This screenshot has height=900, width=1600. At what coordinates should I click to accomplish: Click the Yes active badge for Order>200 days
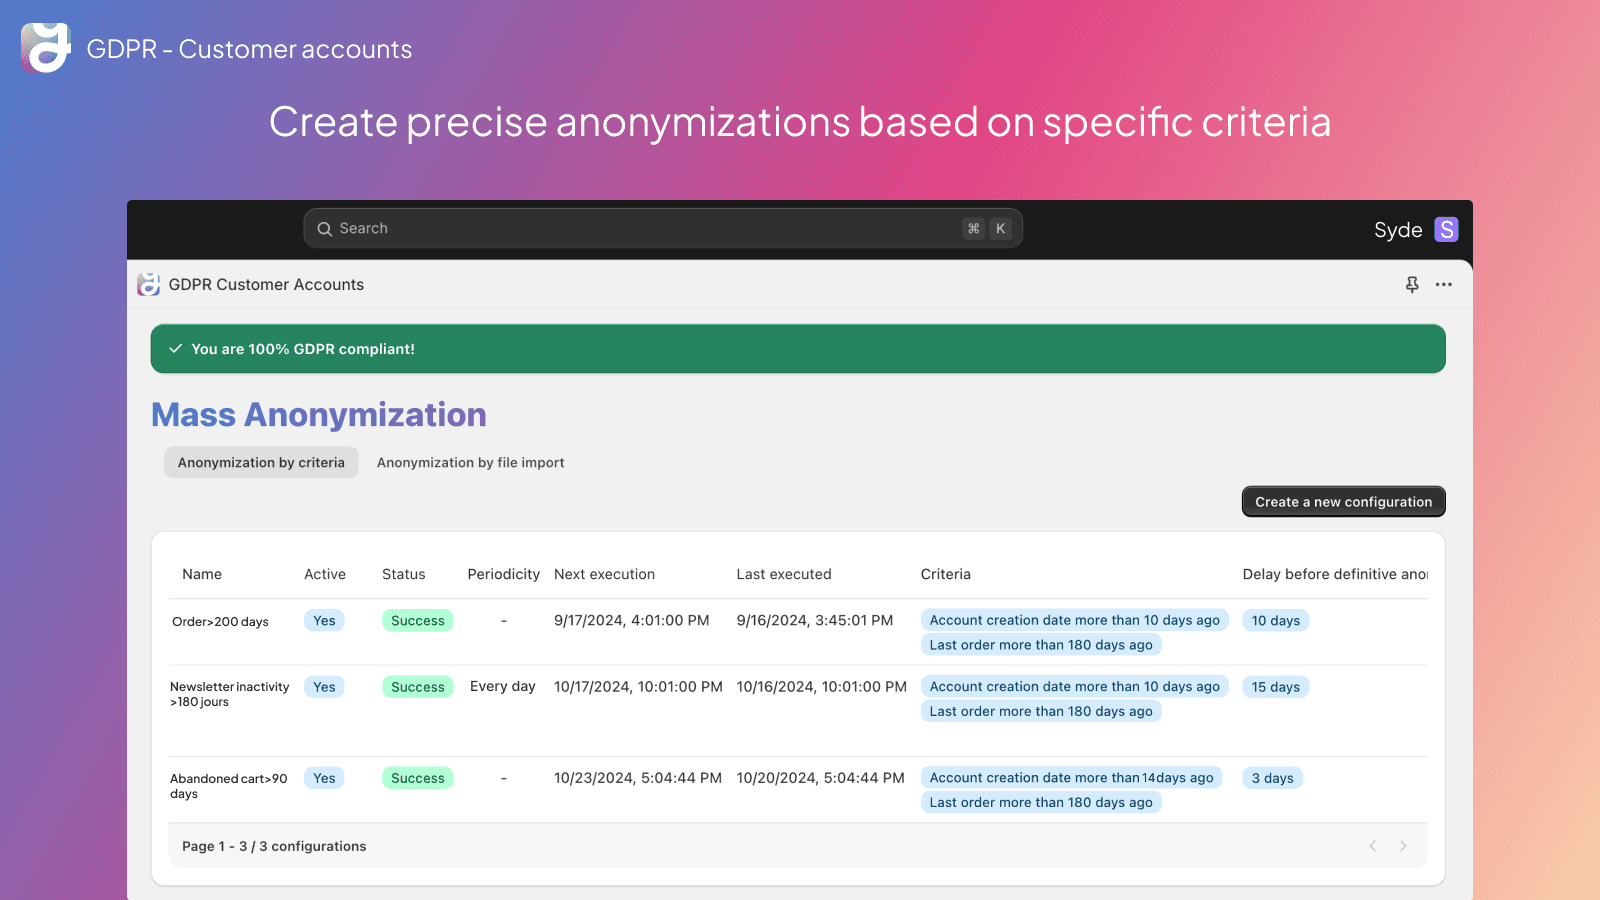(324, 621)
